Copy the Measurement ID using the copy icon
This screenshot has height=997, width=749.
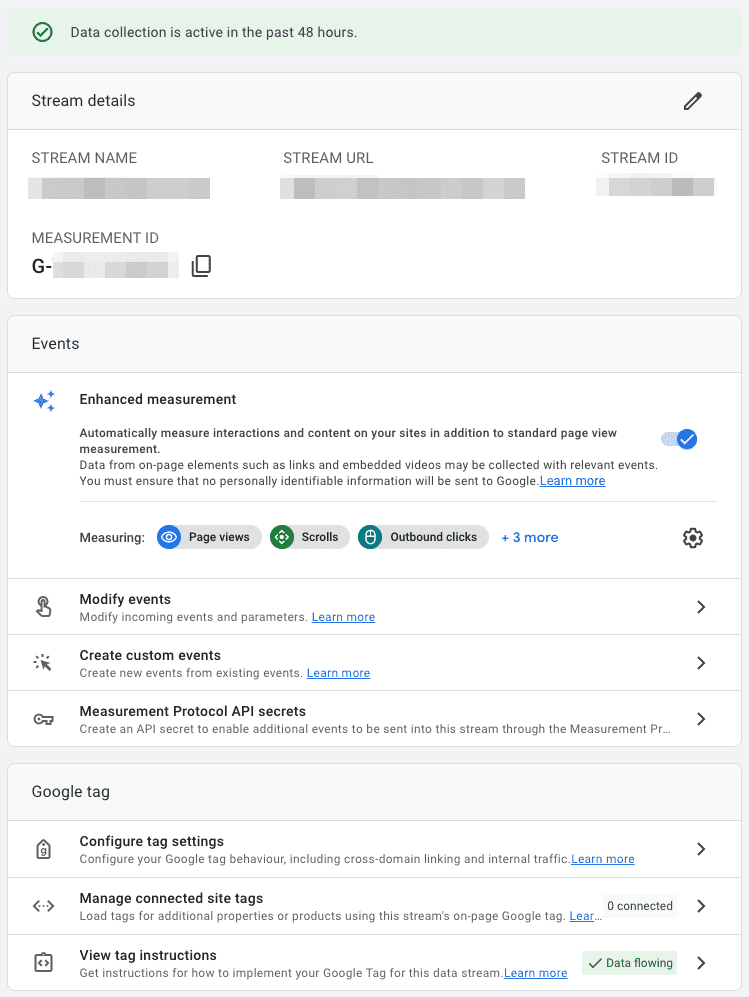[x=201, y=265]
